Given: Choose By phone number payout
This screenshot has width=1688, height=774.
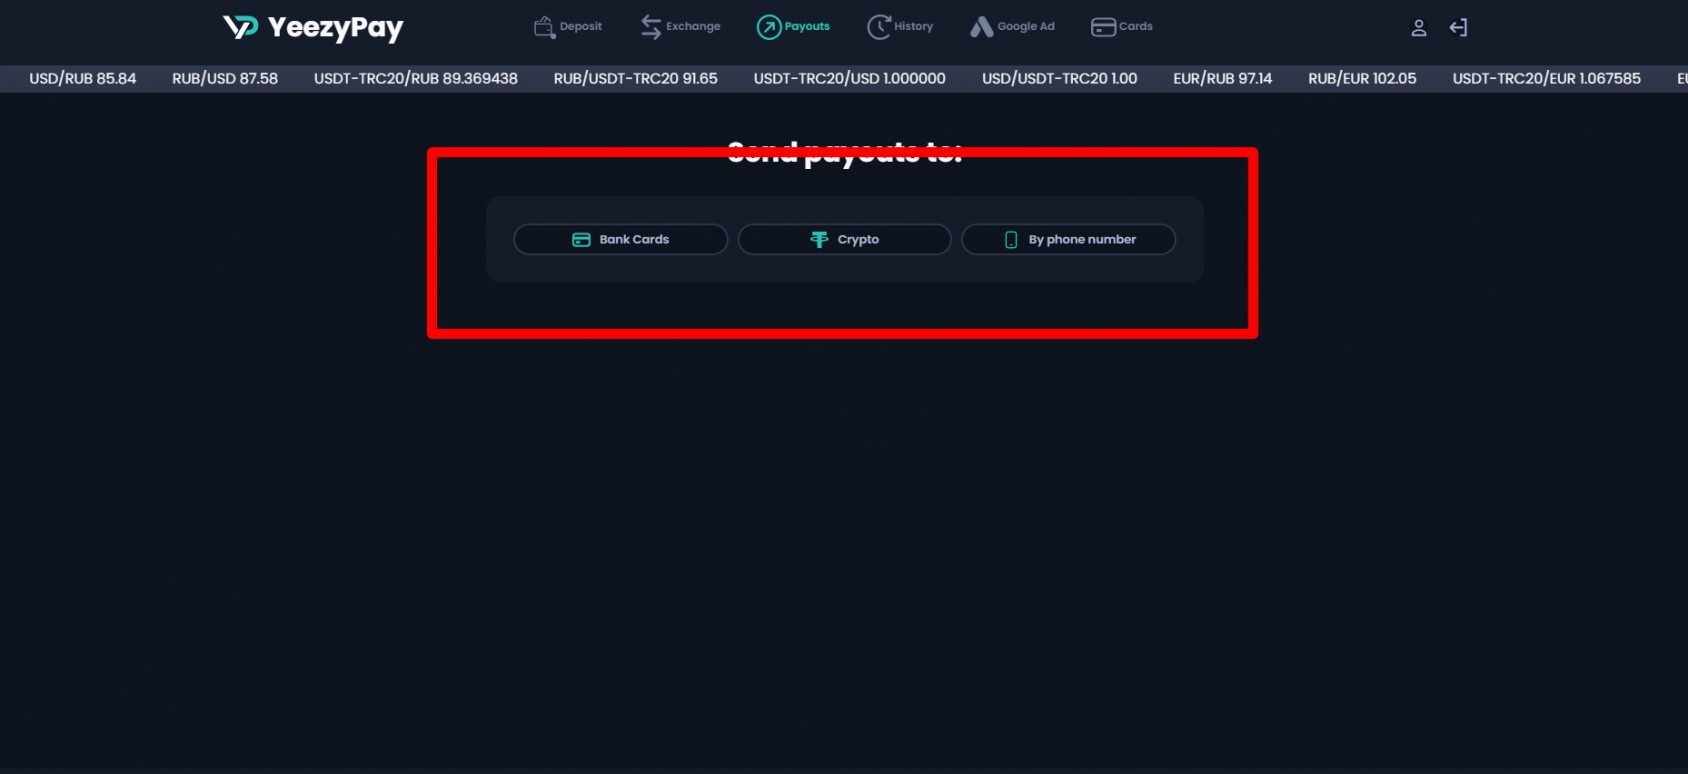Looking at the screenshot, I should (x=1069, y=240).
